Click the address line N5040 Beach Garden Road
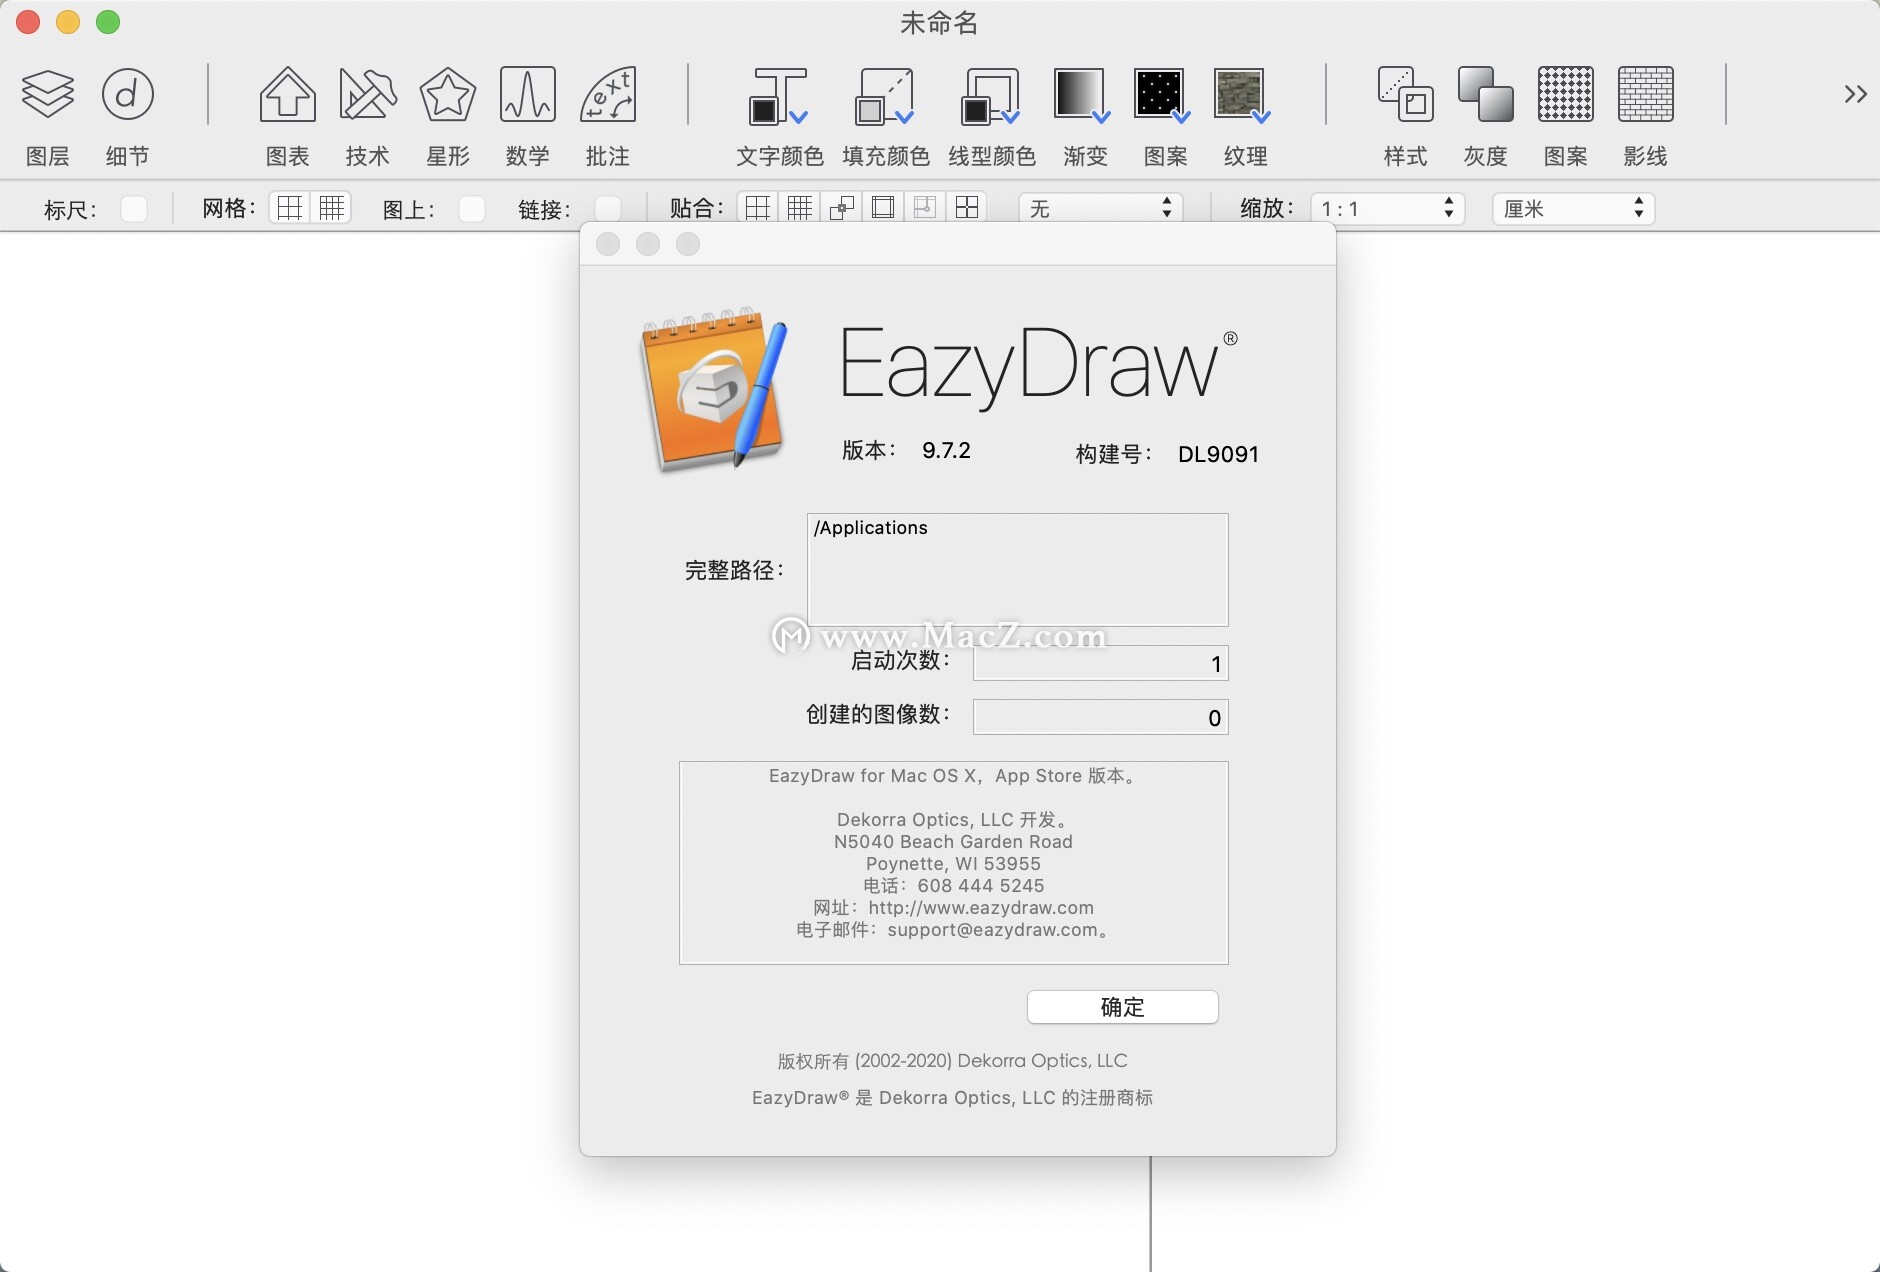Viewport: 1880px width, 1272px height. point(953,842)
